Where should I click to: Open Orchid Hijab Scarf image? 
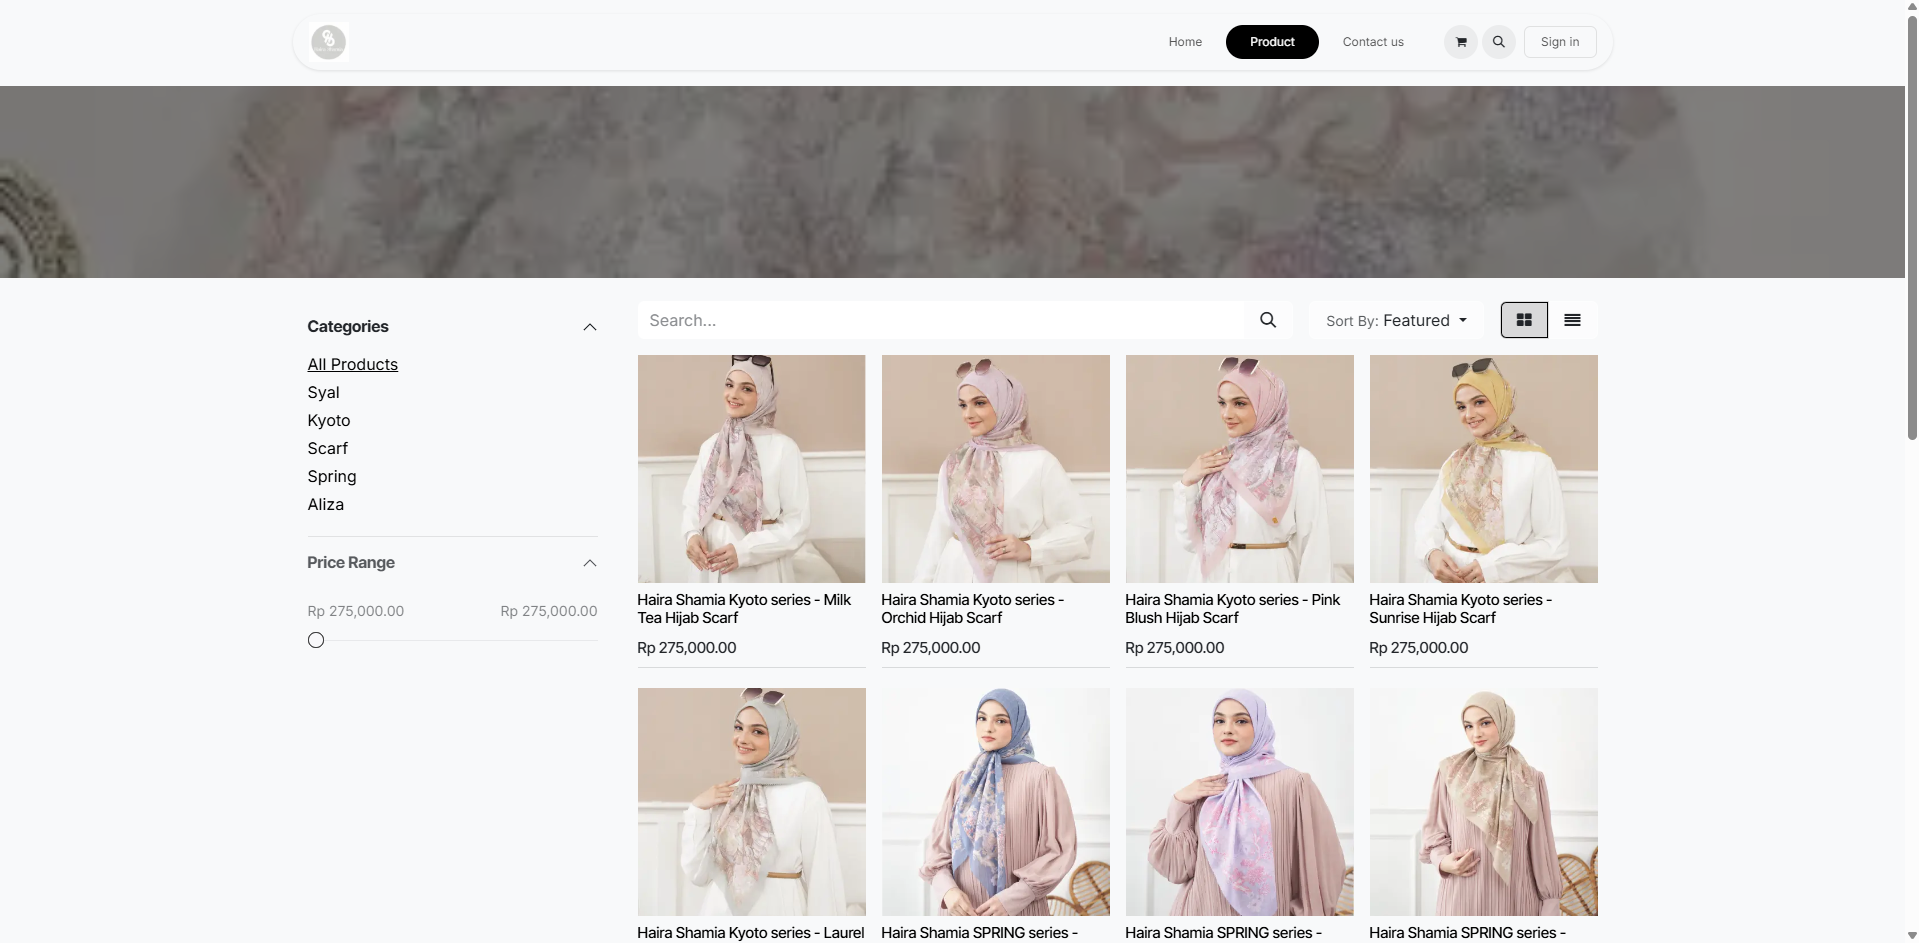(996, 469)
